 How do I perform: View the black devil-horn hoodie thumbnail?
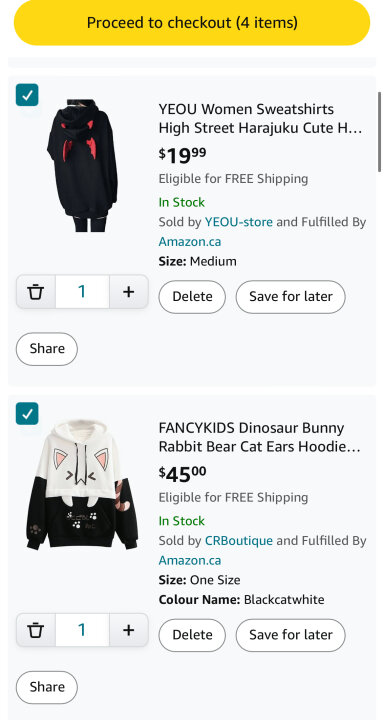pos(82,165)
